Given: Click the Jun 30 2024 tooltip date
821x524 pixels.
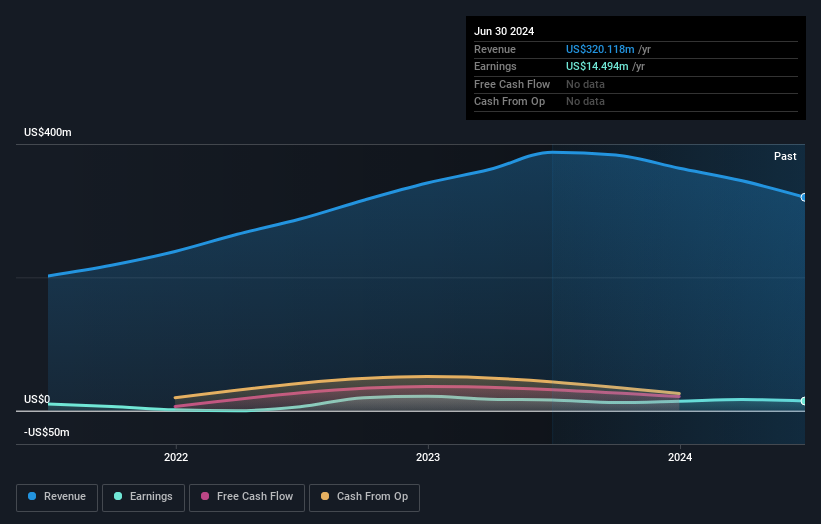Looking at the screenshot, I should click(x=504, y=31).
